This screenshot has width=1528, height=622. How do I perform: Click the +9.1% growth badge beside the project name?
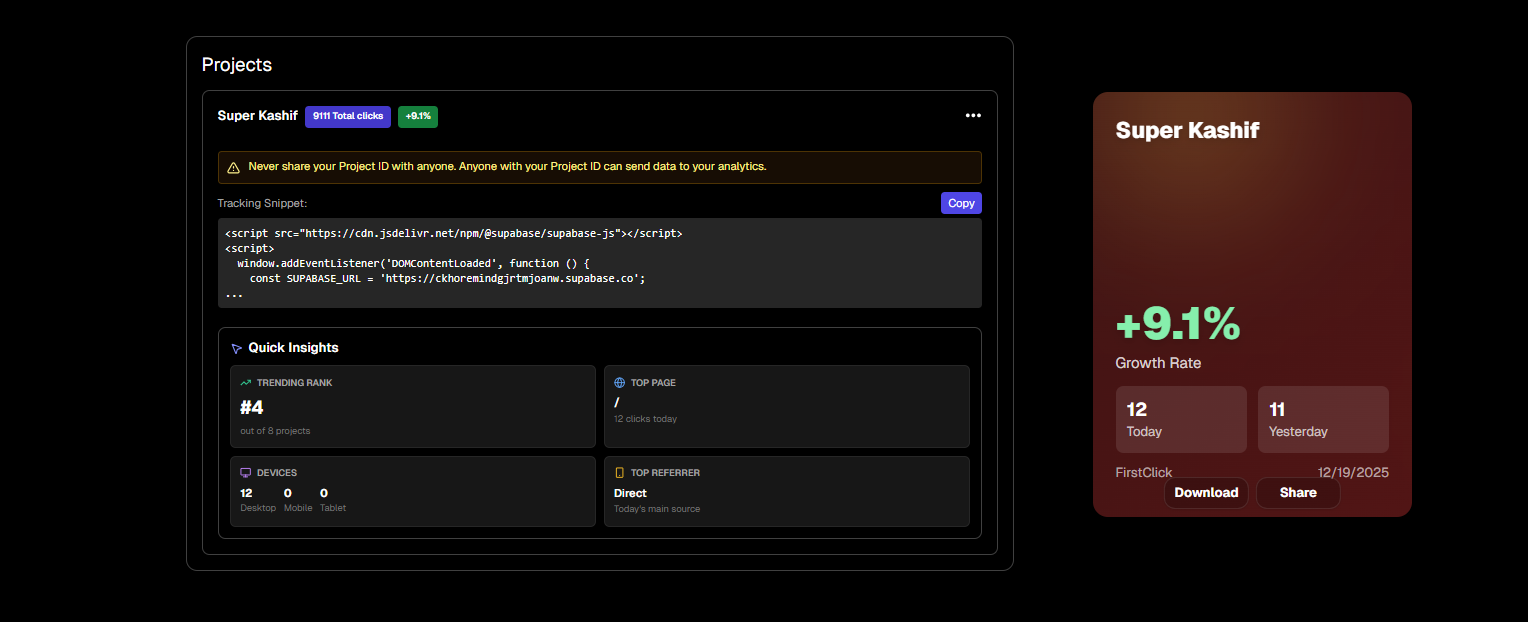[417, 116]
